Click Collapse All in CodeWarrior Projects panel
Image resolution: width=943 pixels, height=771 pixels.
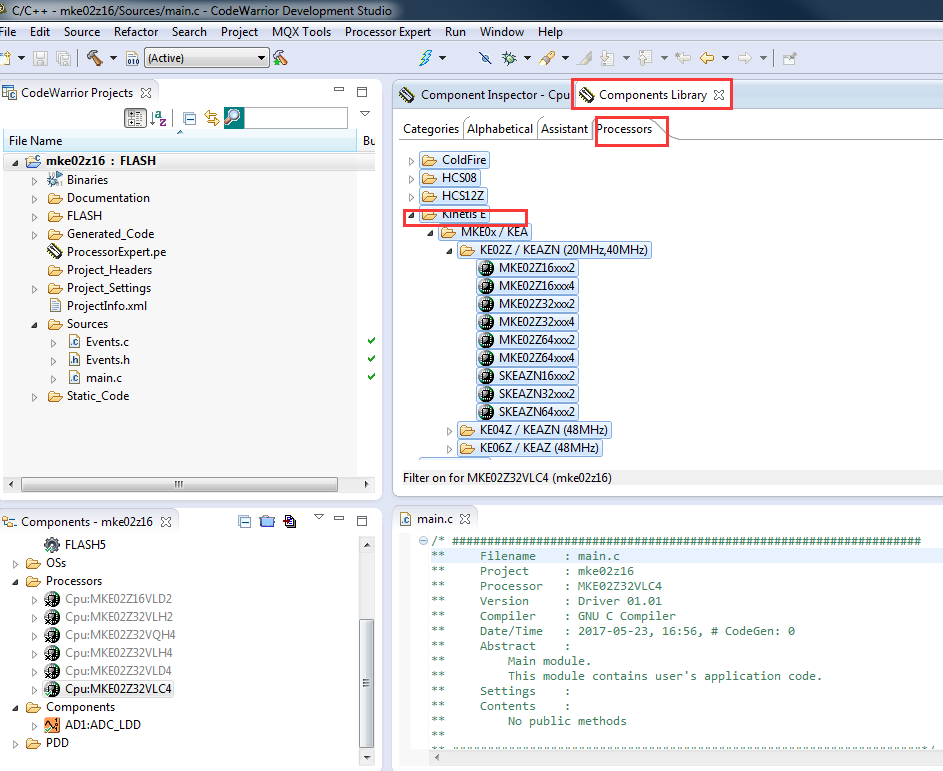pyautogui.click(x=190, y=118)
